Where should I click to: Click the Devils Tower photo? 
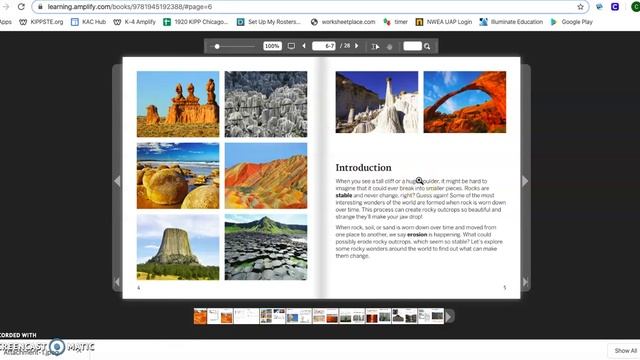pyautogui.click(x=178, y=247)
